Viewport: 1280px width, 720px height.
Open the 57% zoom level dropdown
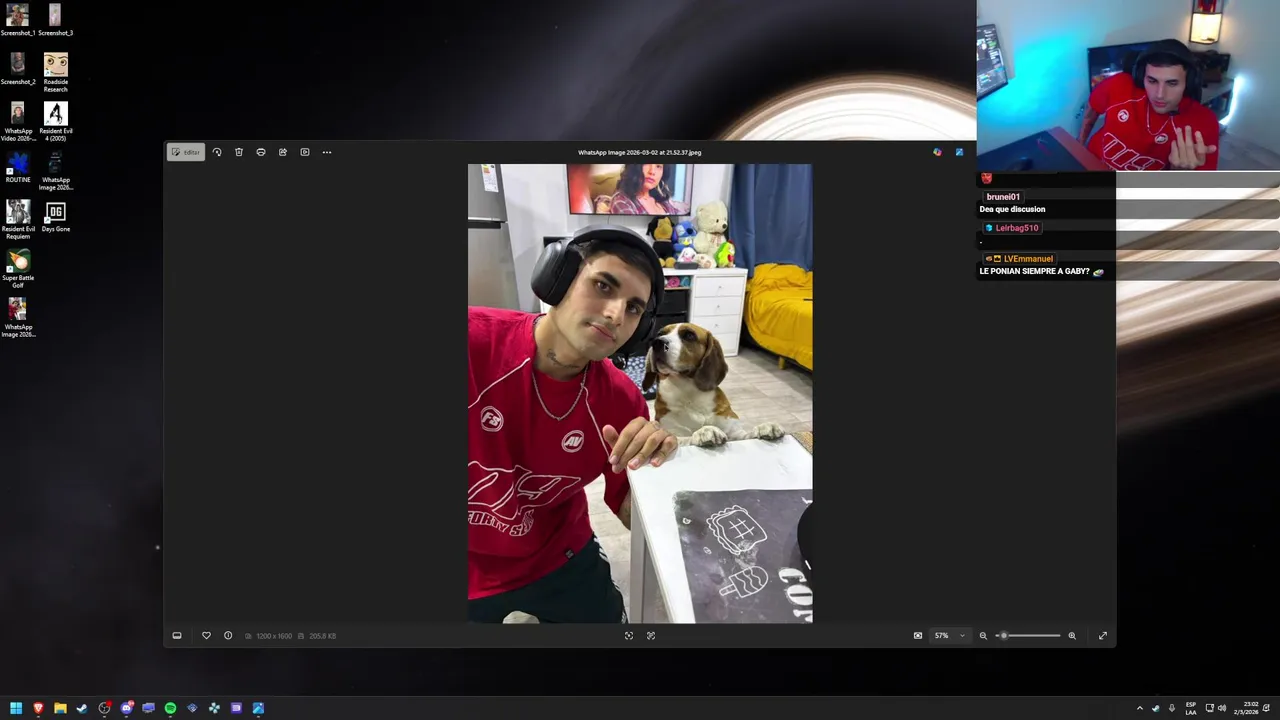click(x=950, y=636)
